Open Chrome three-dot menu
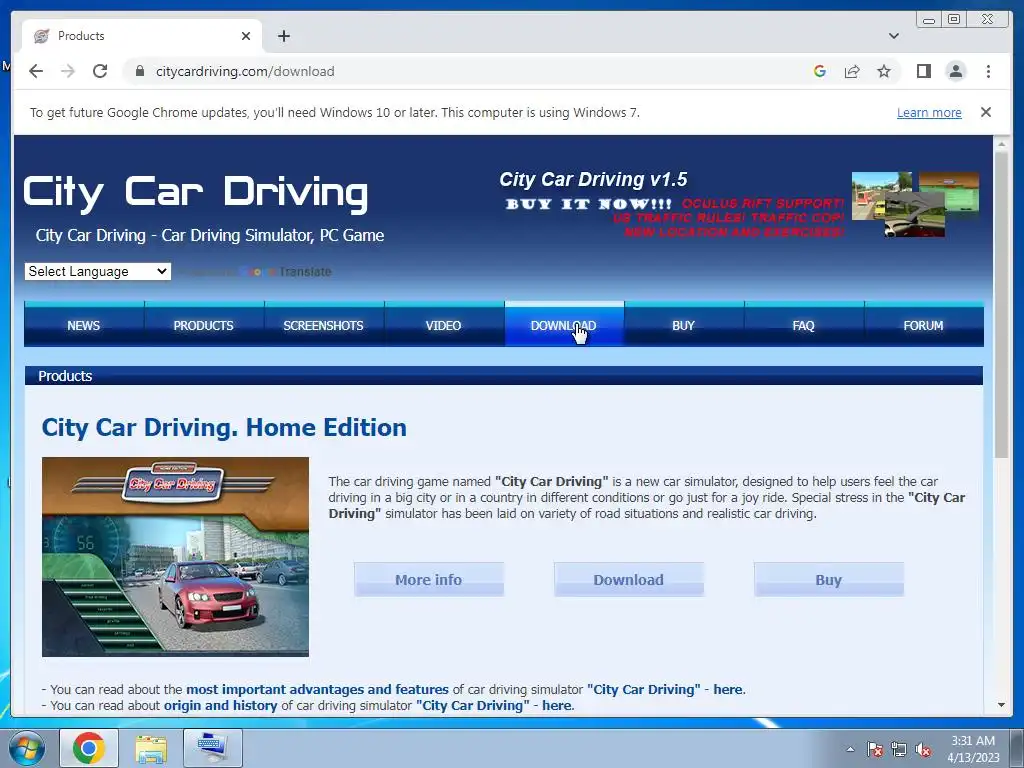 pyautogui.click(x=988, y=71)
